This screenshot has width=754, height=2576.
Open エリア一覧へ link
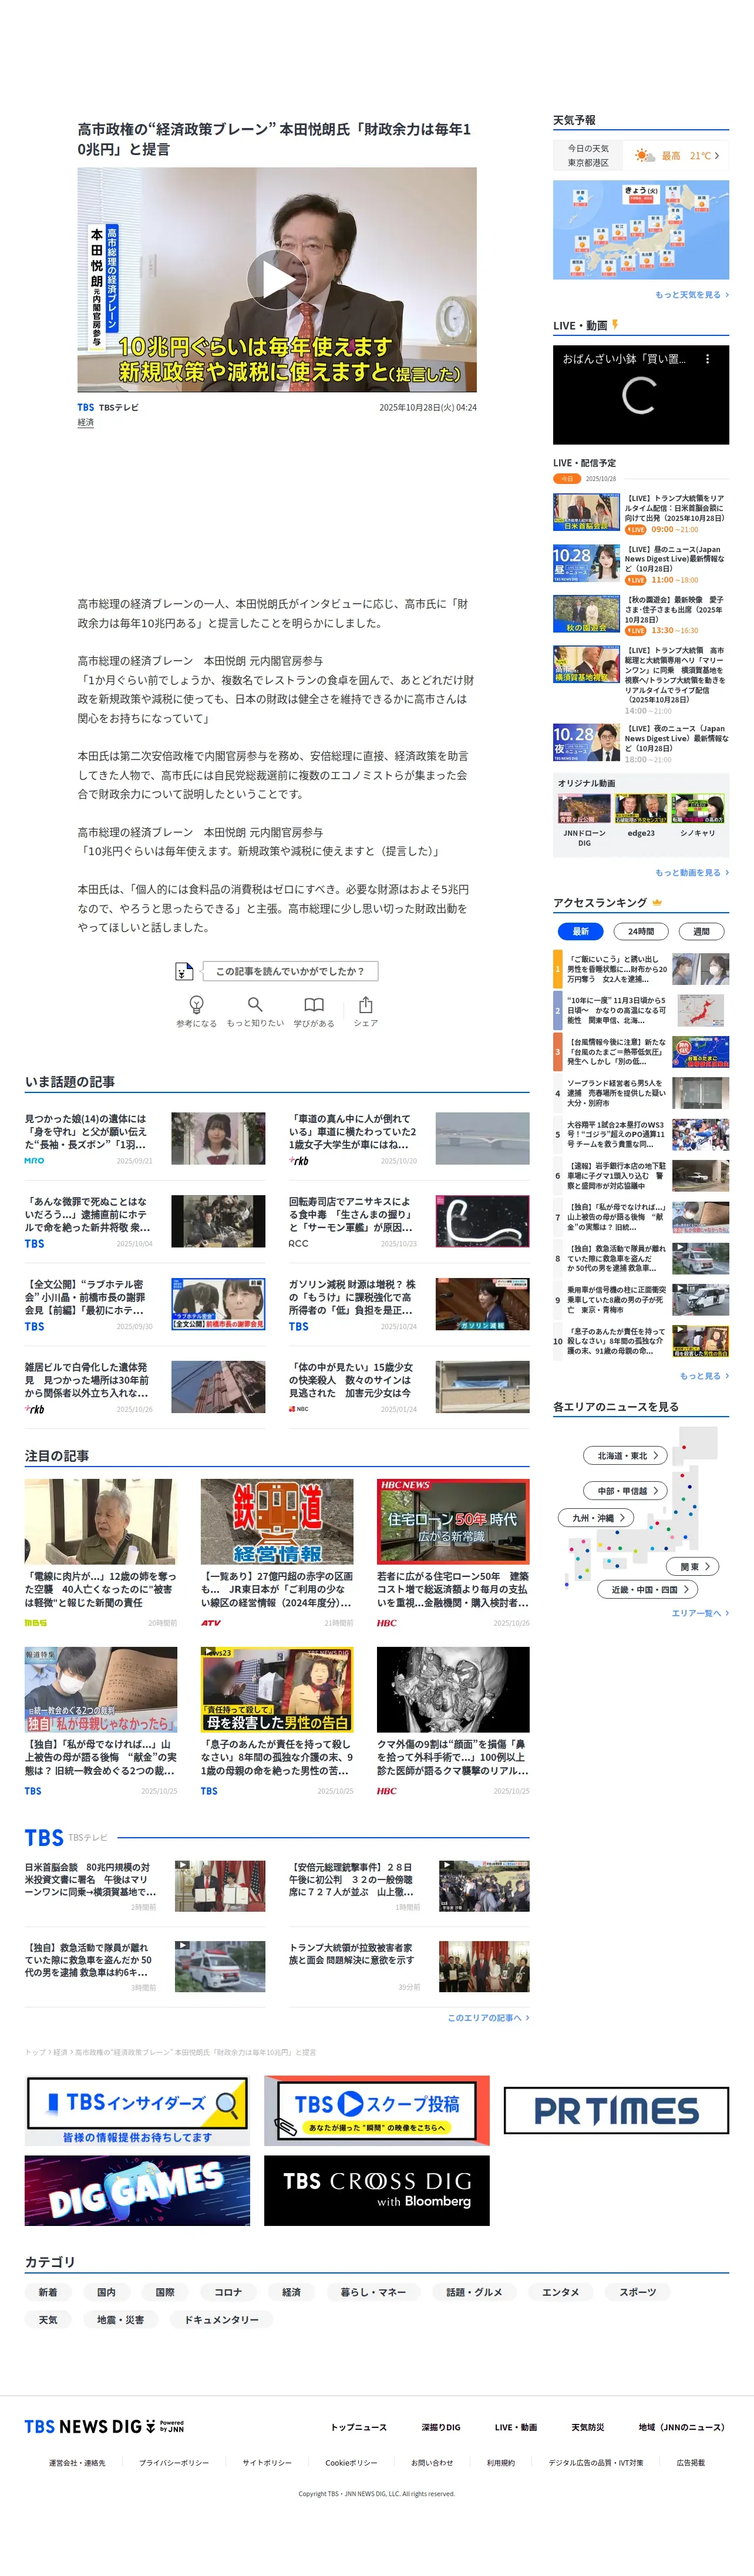pyautogui.click(x=700, y=1613)
